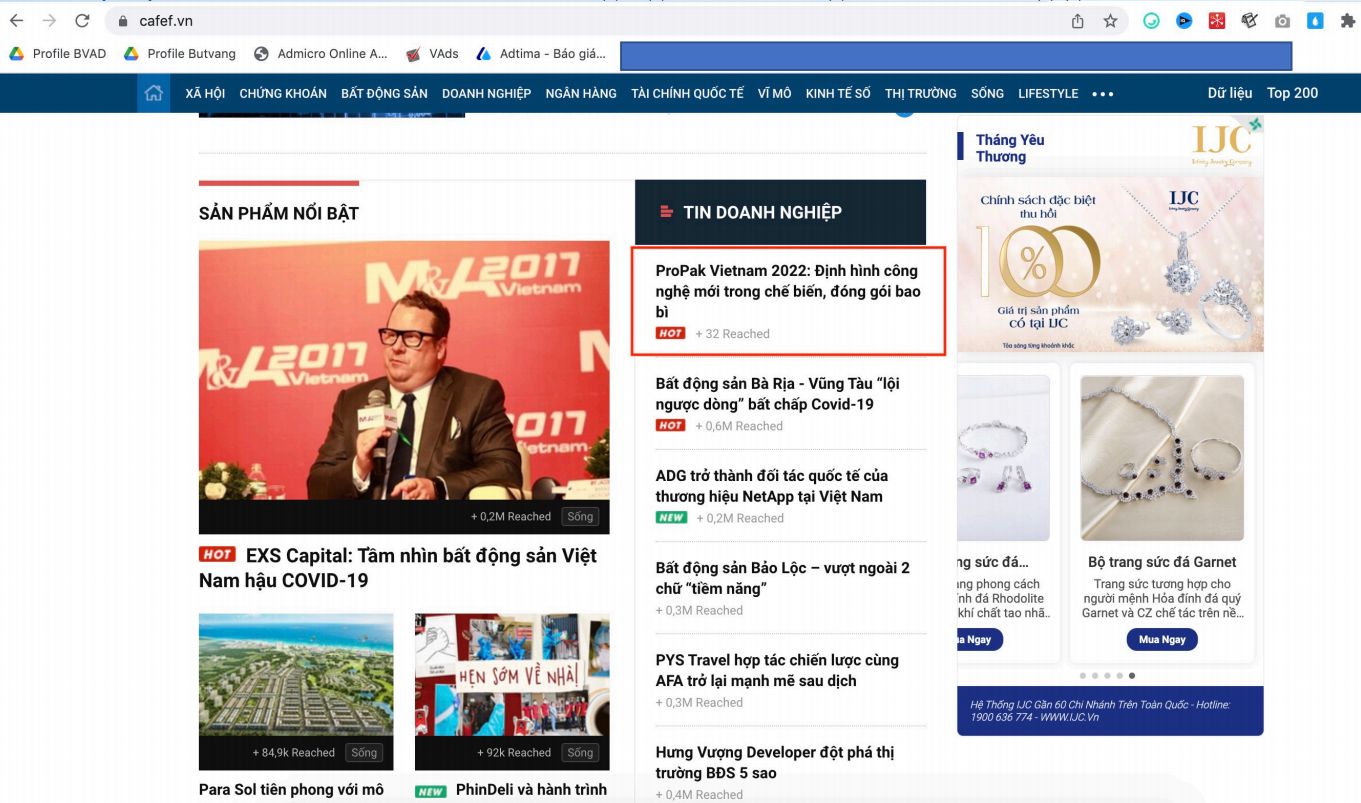Click the ad info icon on IJC banner

click(x=1255, y=124)
